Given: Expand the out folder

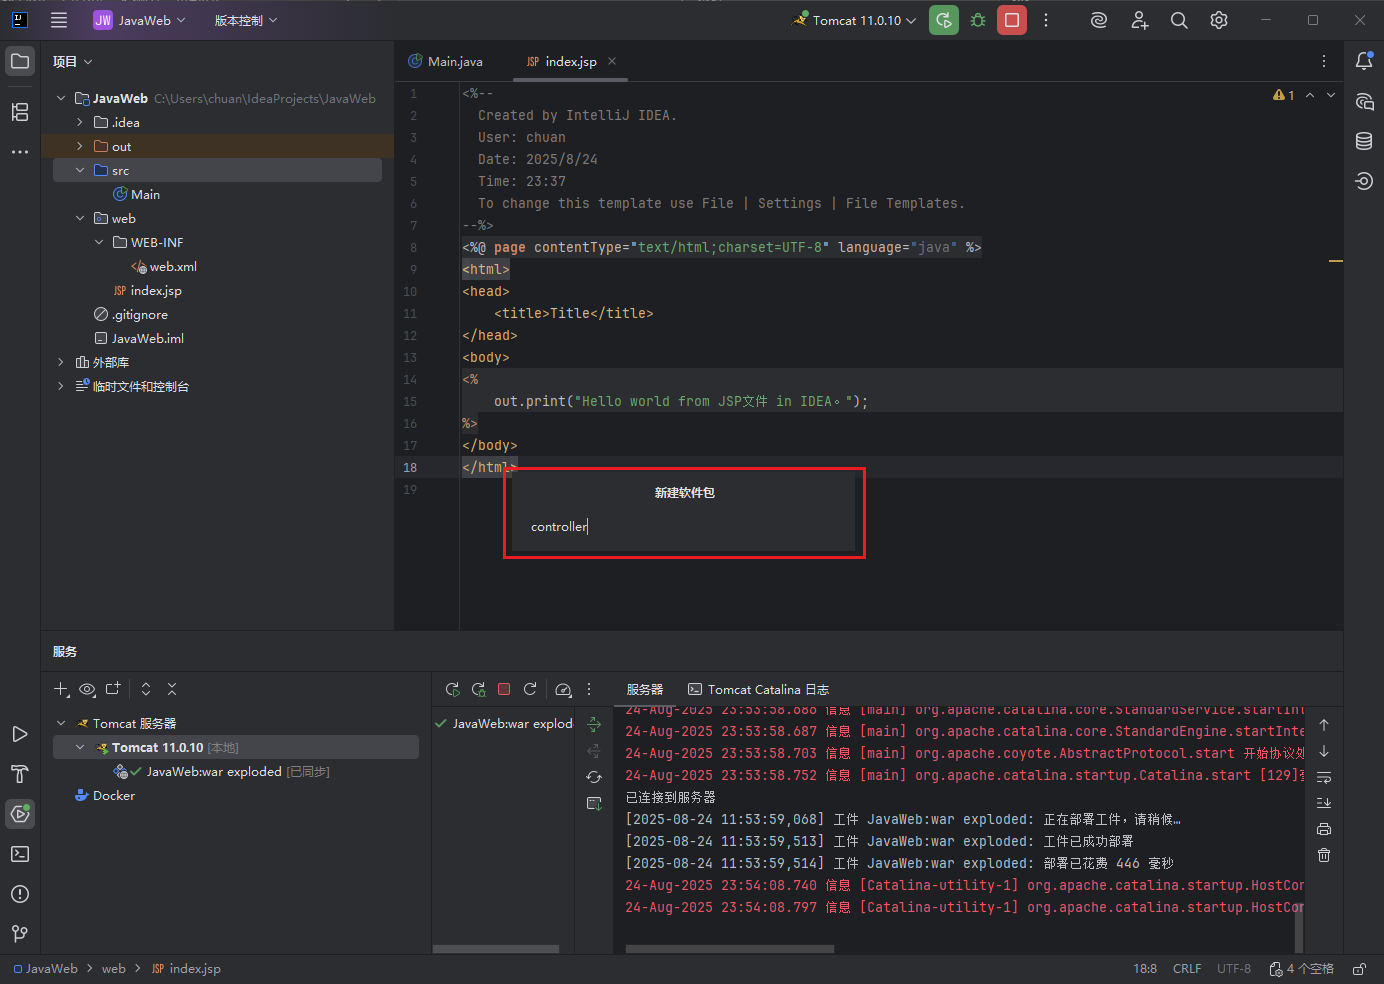Looking at the screenshot, I should pos(80,146).
